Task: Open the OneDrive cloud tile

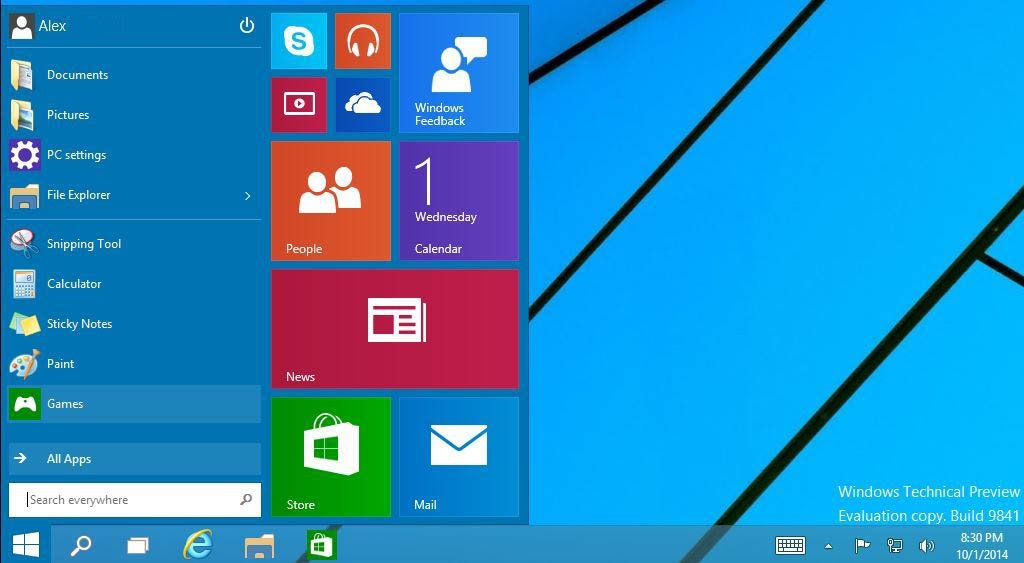Action: (362, 105)
